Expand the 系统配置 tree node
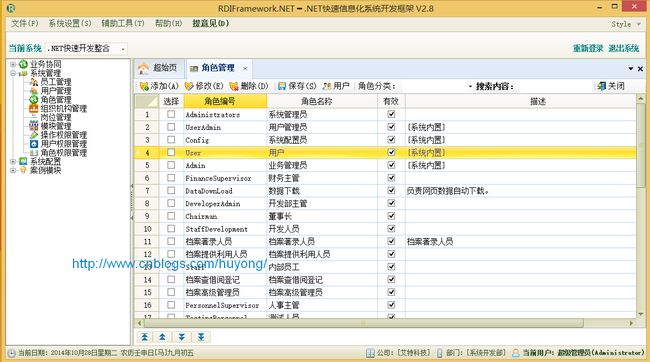The image size is (650, 362). coord(13,161)
